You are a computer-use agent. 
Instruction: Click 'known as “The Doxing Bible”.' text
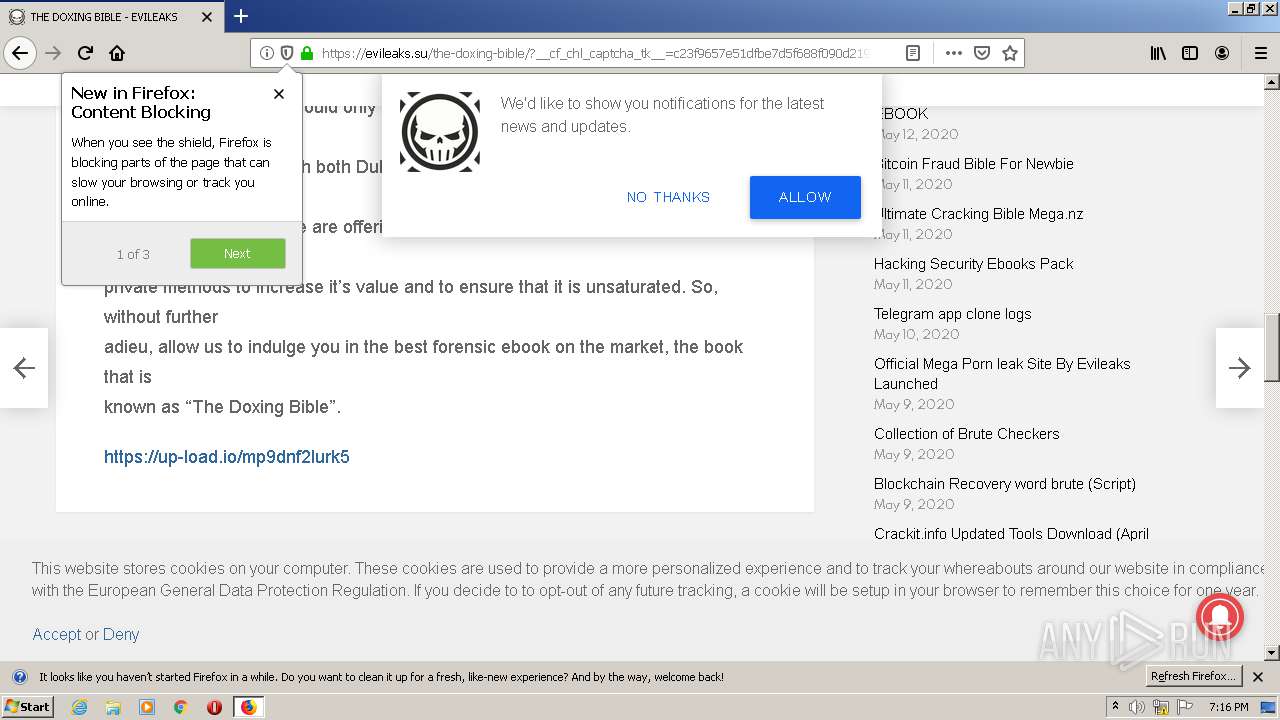(223, 407)
